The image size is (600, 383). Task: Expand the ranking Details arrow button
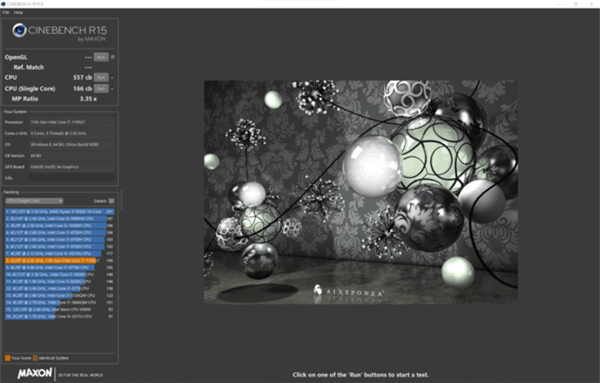coord(111,201)
